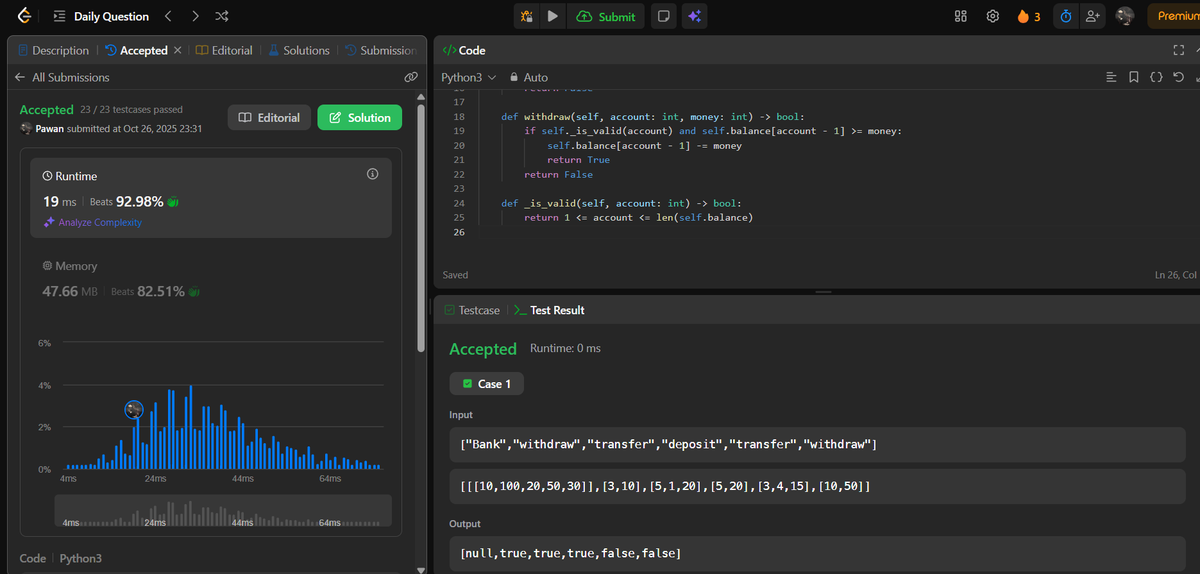Click the format code lines icon
Viewport: 1200px width, 574px height.
point(1111,77)
